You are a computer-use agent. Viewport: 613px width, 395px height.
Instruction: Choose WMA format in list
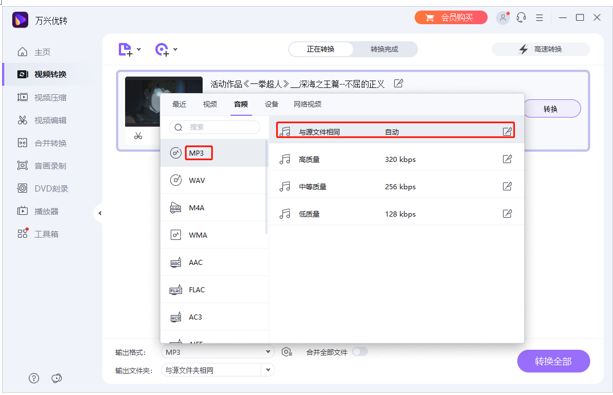(214, 235)
